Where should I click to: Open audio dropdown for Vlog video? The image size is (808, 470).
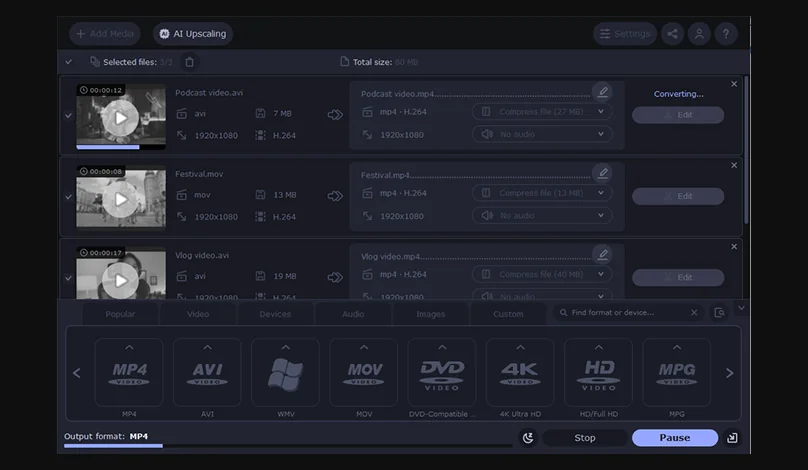[542, 295]
